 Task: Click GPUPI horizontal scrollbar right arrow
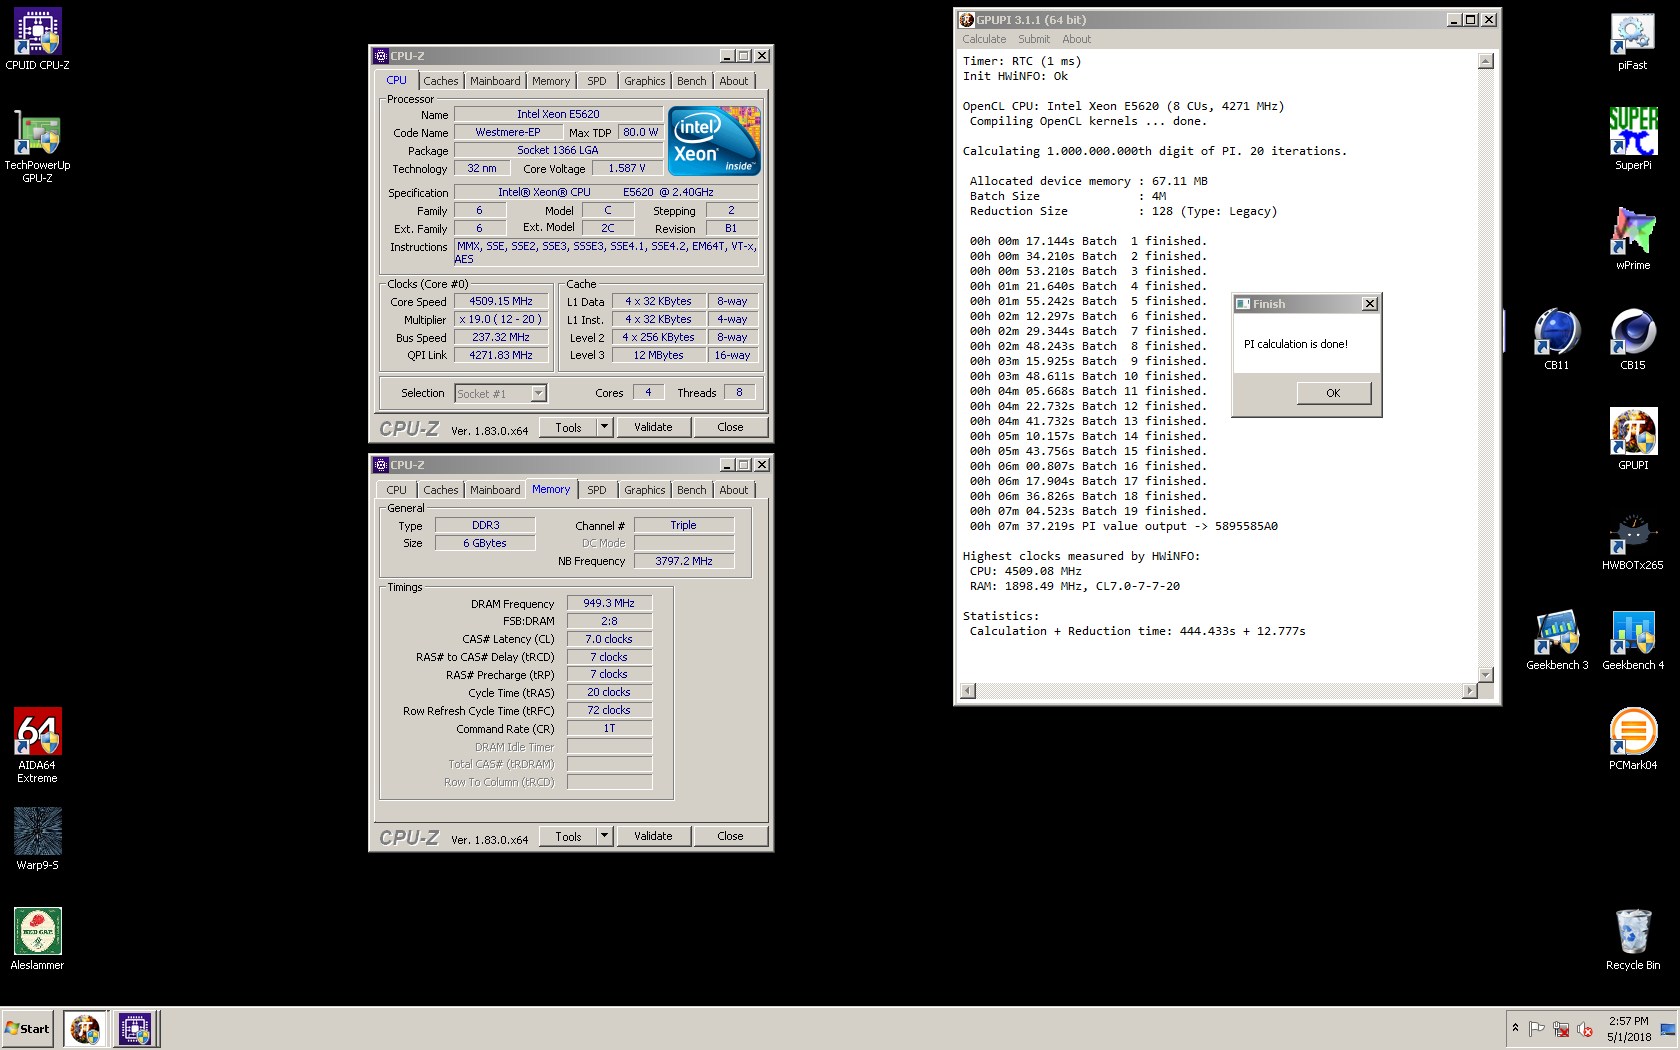[x=1469, y=690]
